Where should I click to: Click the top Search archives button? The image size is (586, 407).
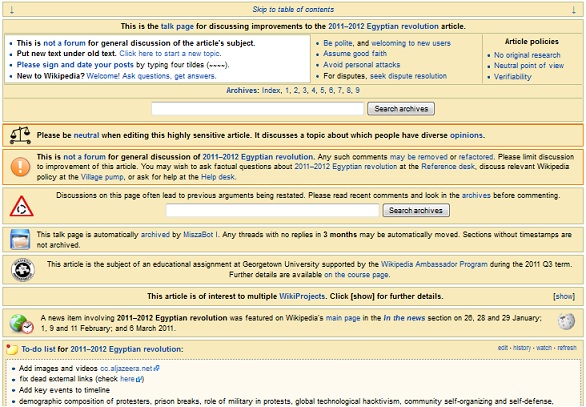[401, 109]
